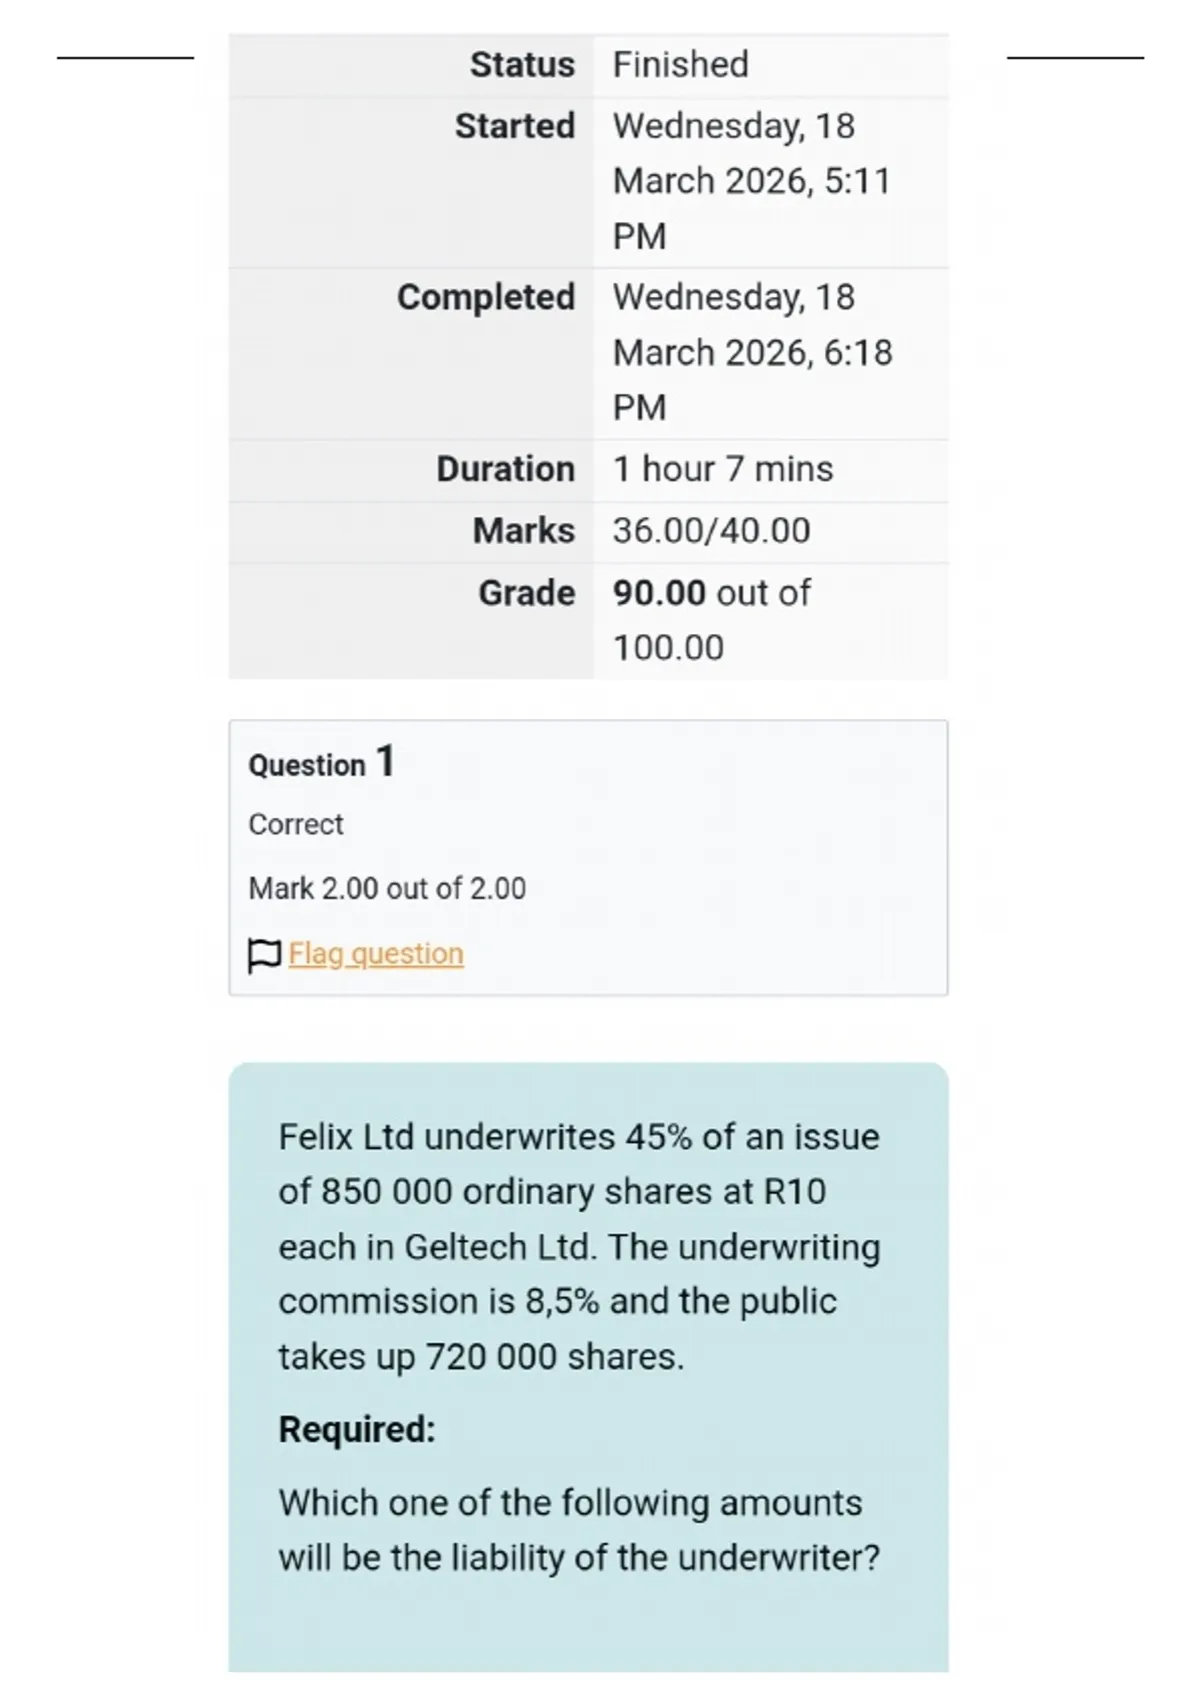Click the Correct status label
This screenshot has width=1200, height=1700.
click(296, 824)
